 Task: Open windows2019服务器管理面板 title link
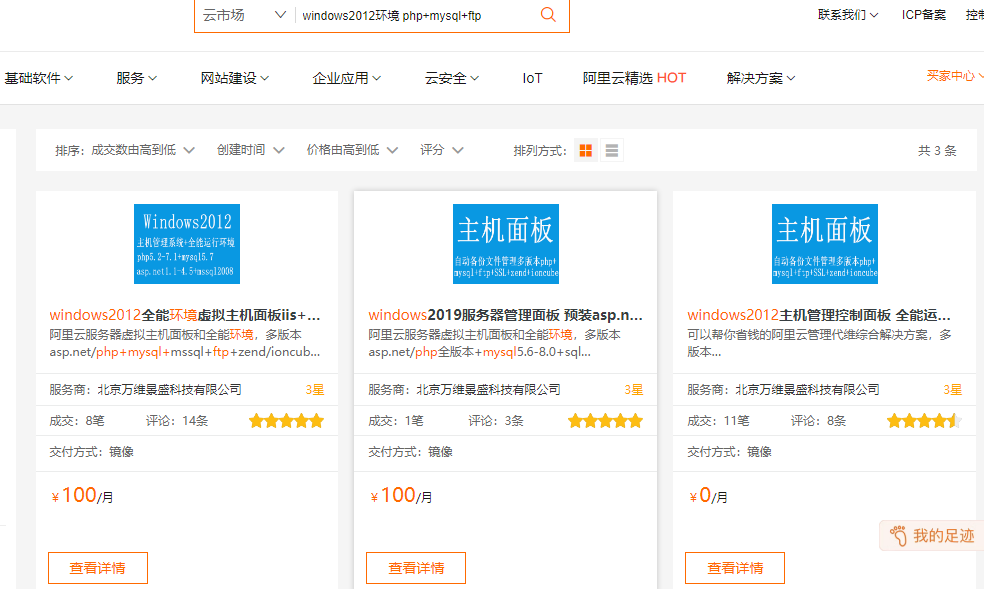505,315
